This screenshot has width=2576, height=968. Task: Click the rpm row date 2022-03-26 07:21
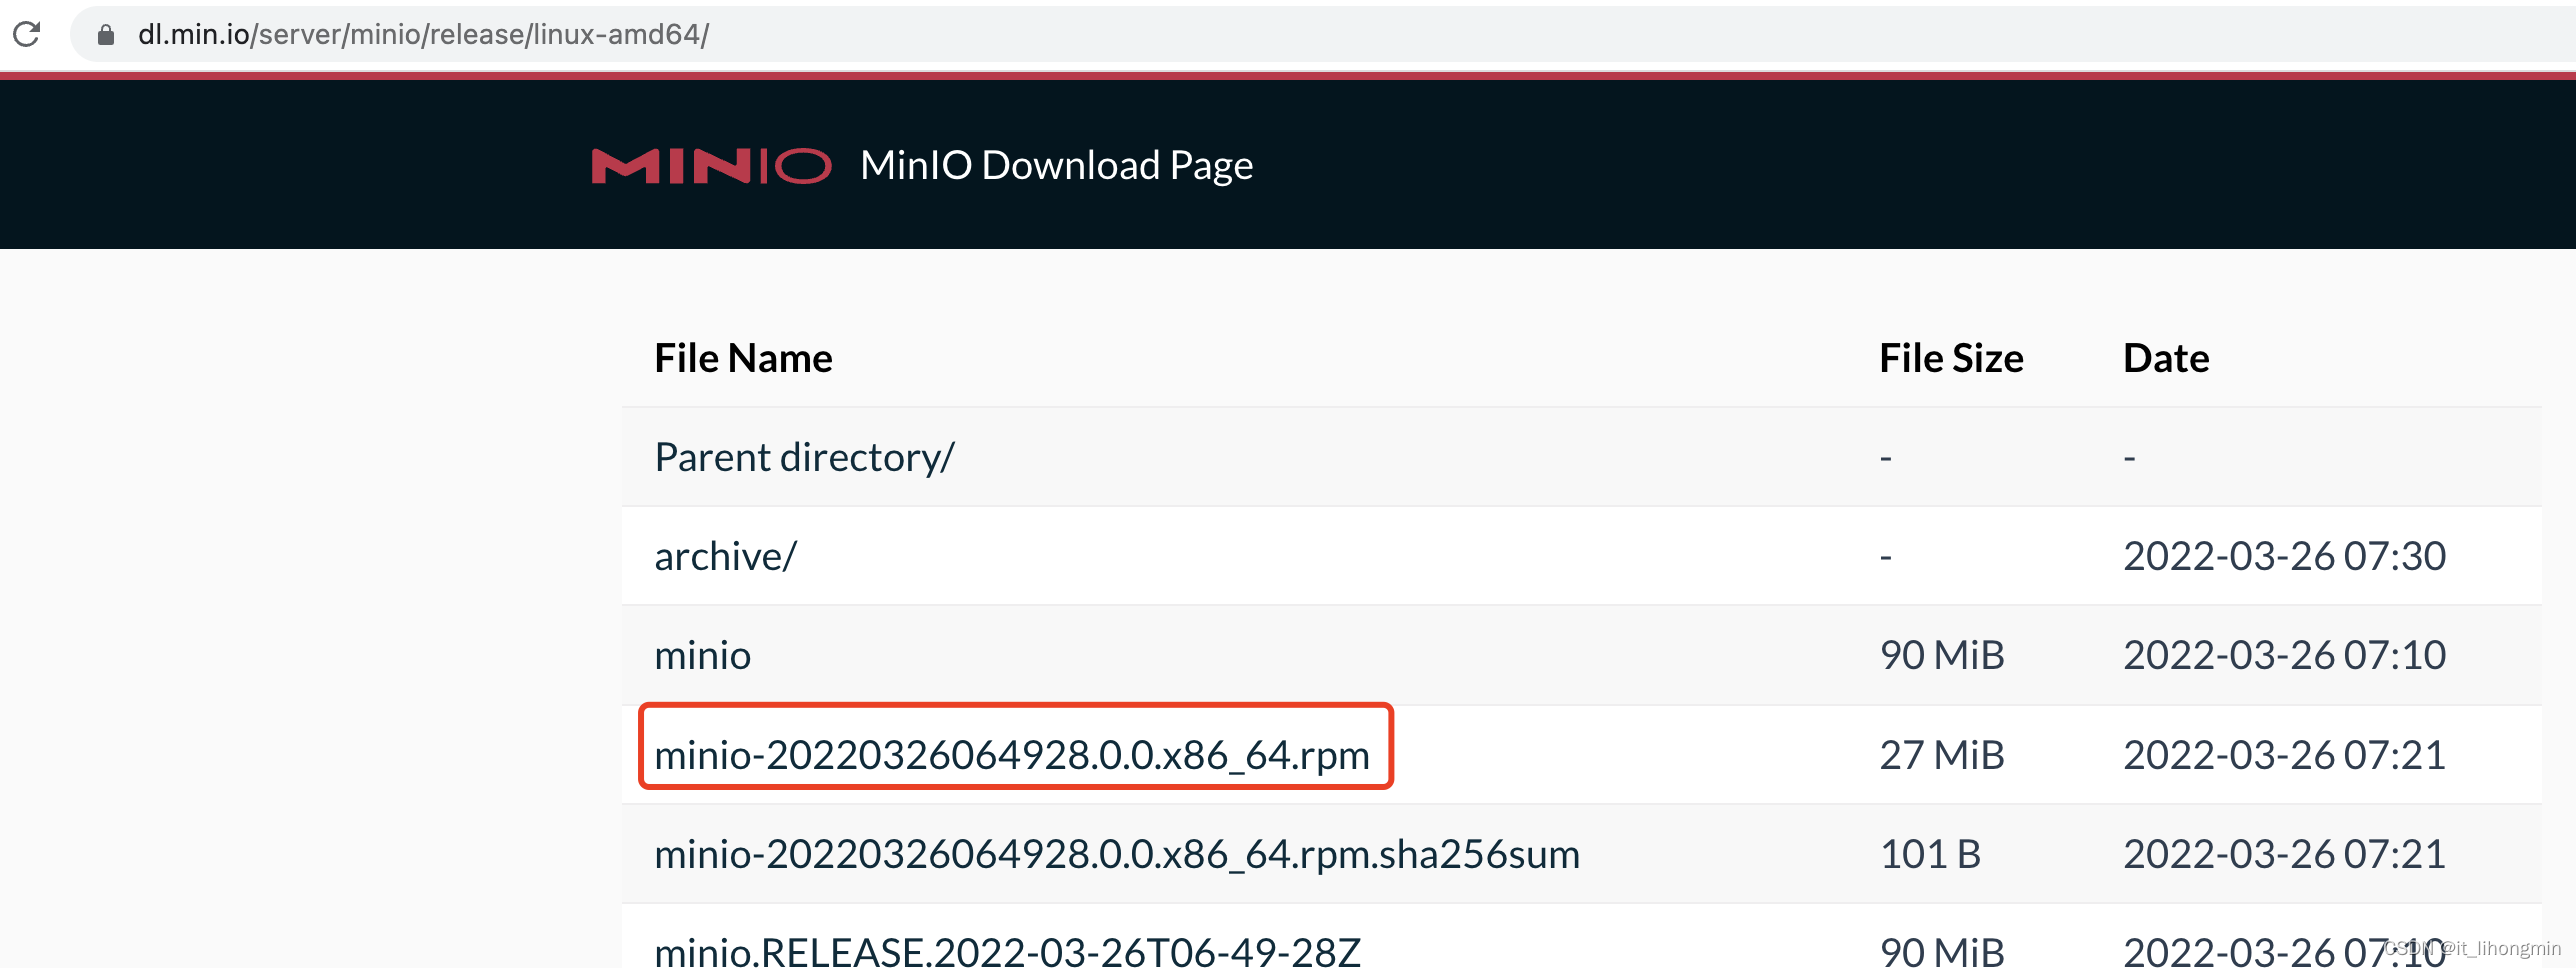[2284, 755]
